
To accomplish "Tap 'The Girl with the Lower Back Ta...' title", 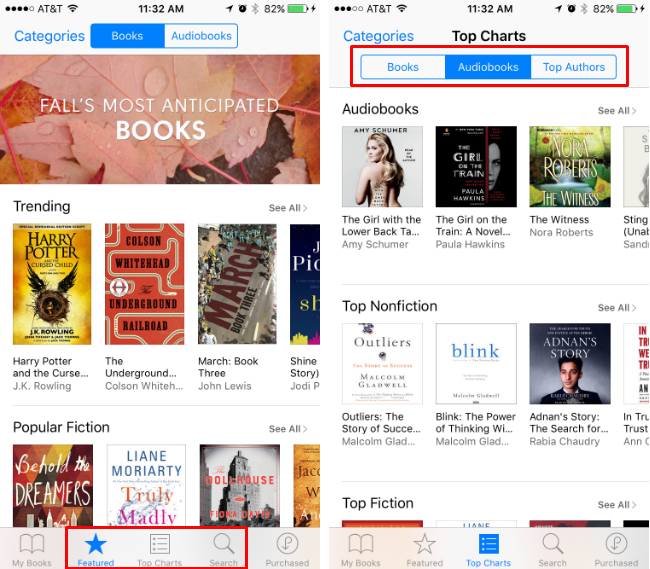I will pyautogui.click(x=381, y=226).
